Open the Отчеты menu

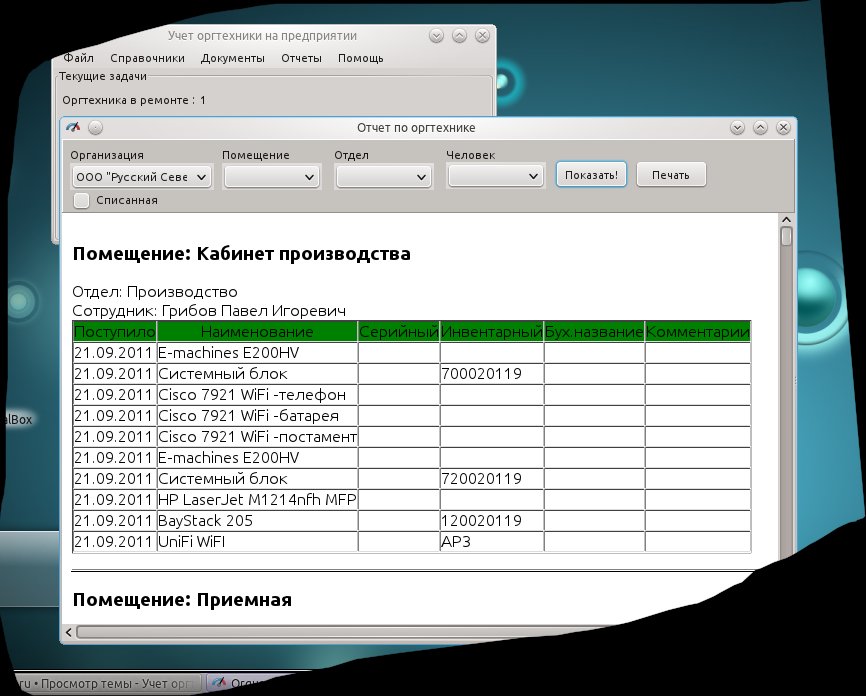pos(301,58)
